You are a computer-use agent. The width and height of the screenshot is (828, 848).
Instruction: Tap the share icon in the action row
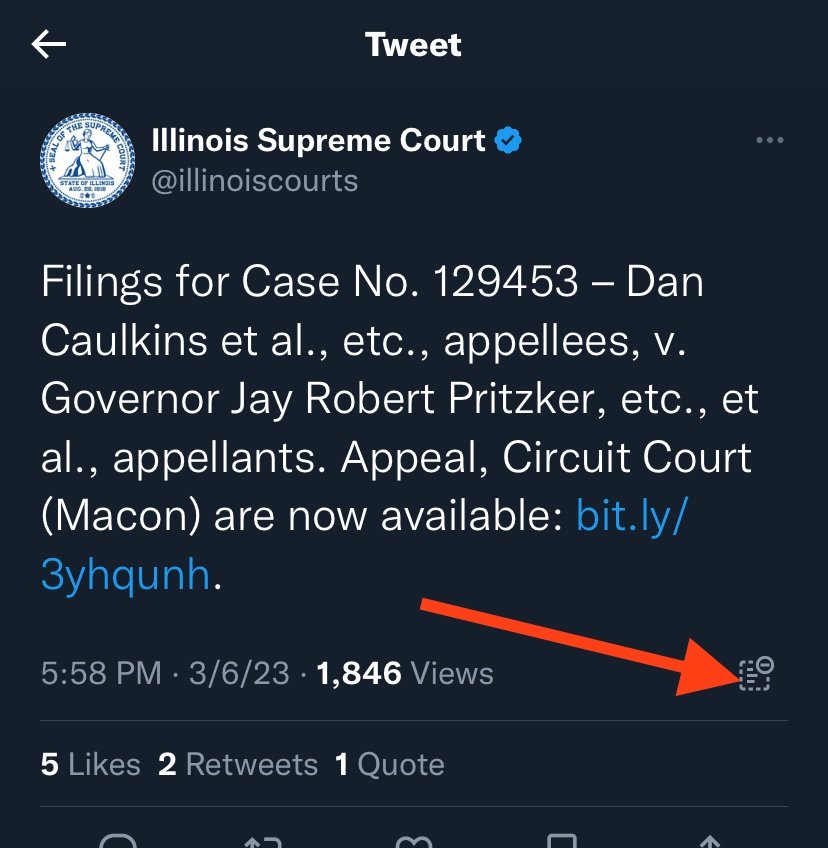point(710,841)
